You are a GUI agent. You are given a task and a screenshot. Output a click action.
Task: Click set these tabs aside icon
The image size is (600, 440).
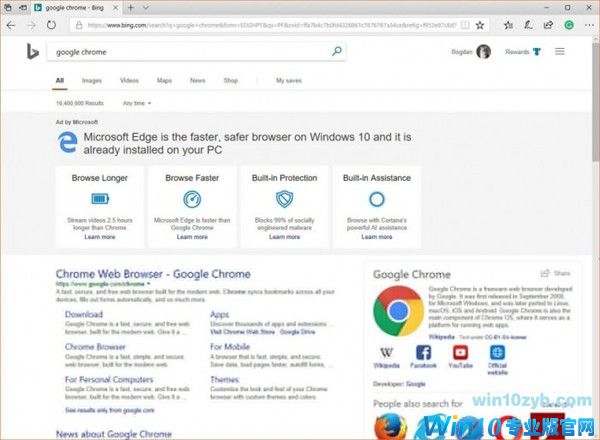(x=23, y=7)
